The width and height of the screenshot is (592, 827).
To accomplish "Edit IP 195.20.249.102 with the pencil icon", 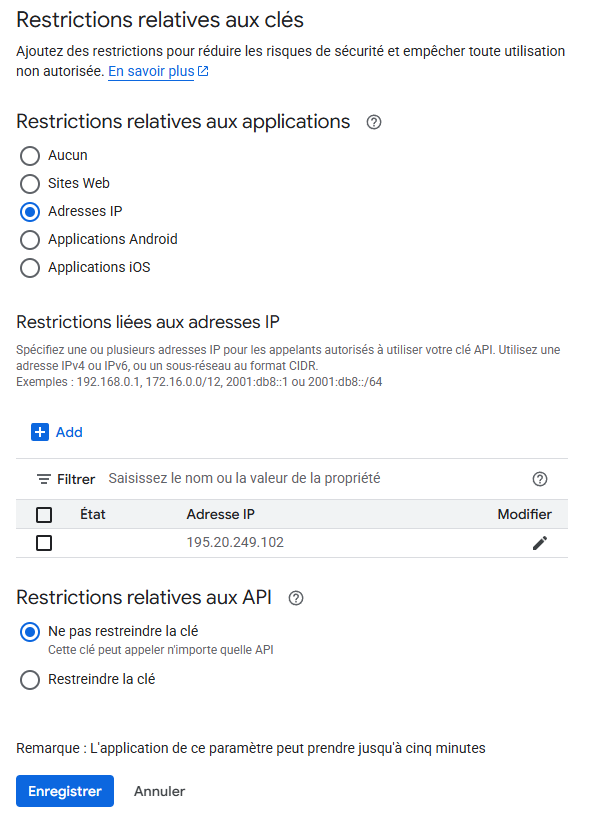I will pyautogui.click(x=540, y=543).
